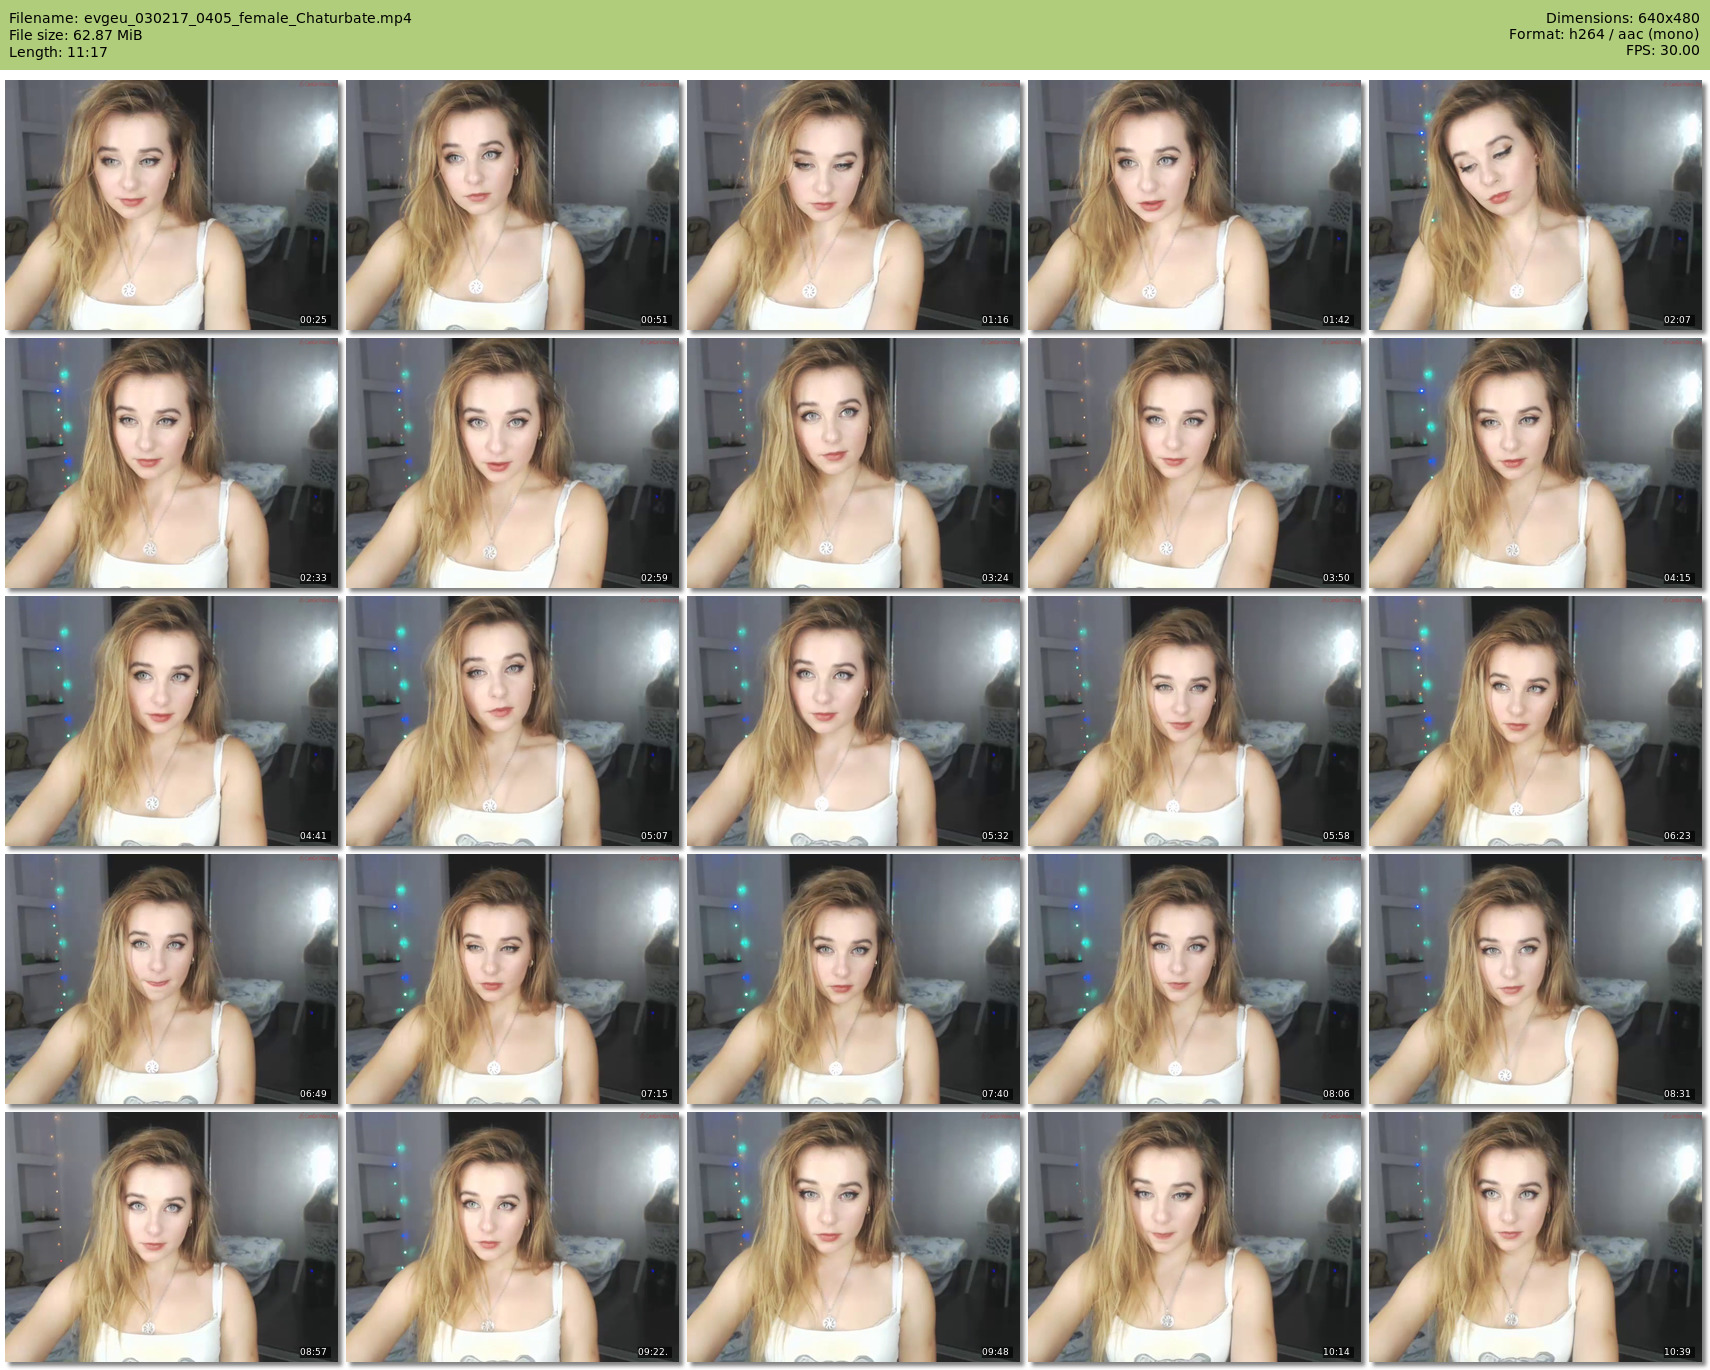Click the thumbnail timestamped 00:25
Screen dimensions: 1710x1370
[172, 205]
